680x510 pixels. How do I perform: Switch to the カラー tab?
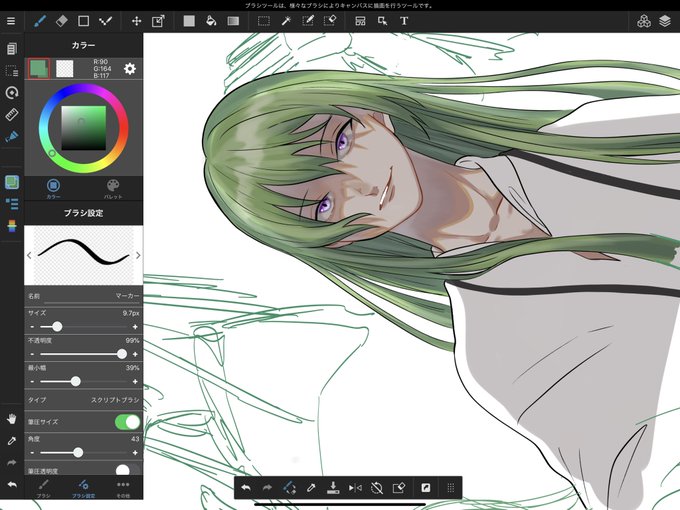coord(53,189)
